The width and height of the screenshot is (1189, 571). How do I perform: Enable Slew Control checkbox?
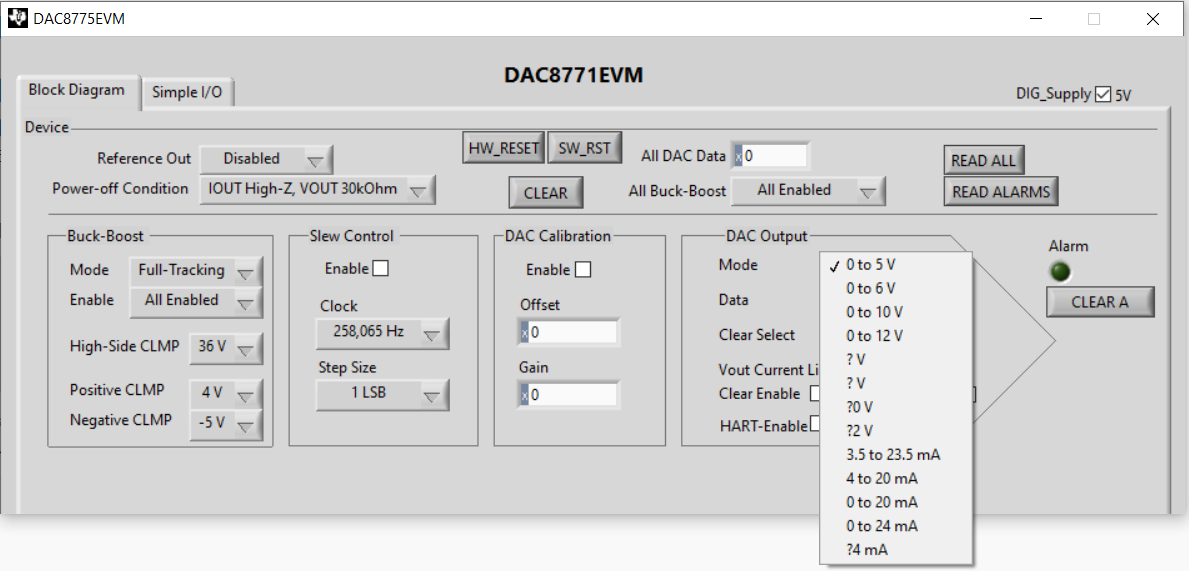point(380,268)
